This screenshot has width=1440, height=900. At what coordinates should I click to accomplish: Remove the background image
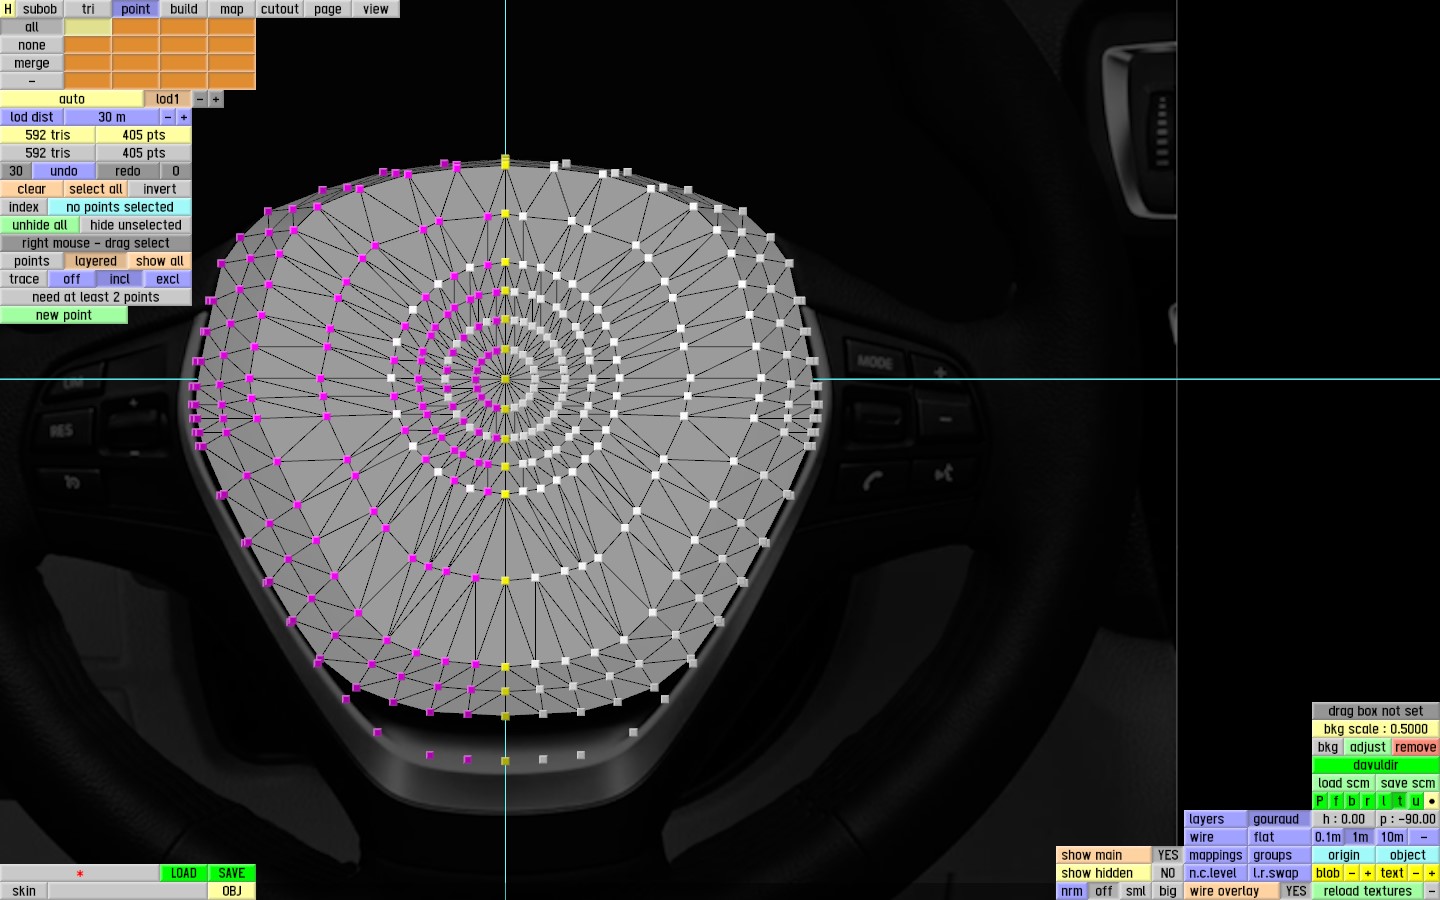tap(1416, 747)
